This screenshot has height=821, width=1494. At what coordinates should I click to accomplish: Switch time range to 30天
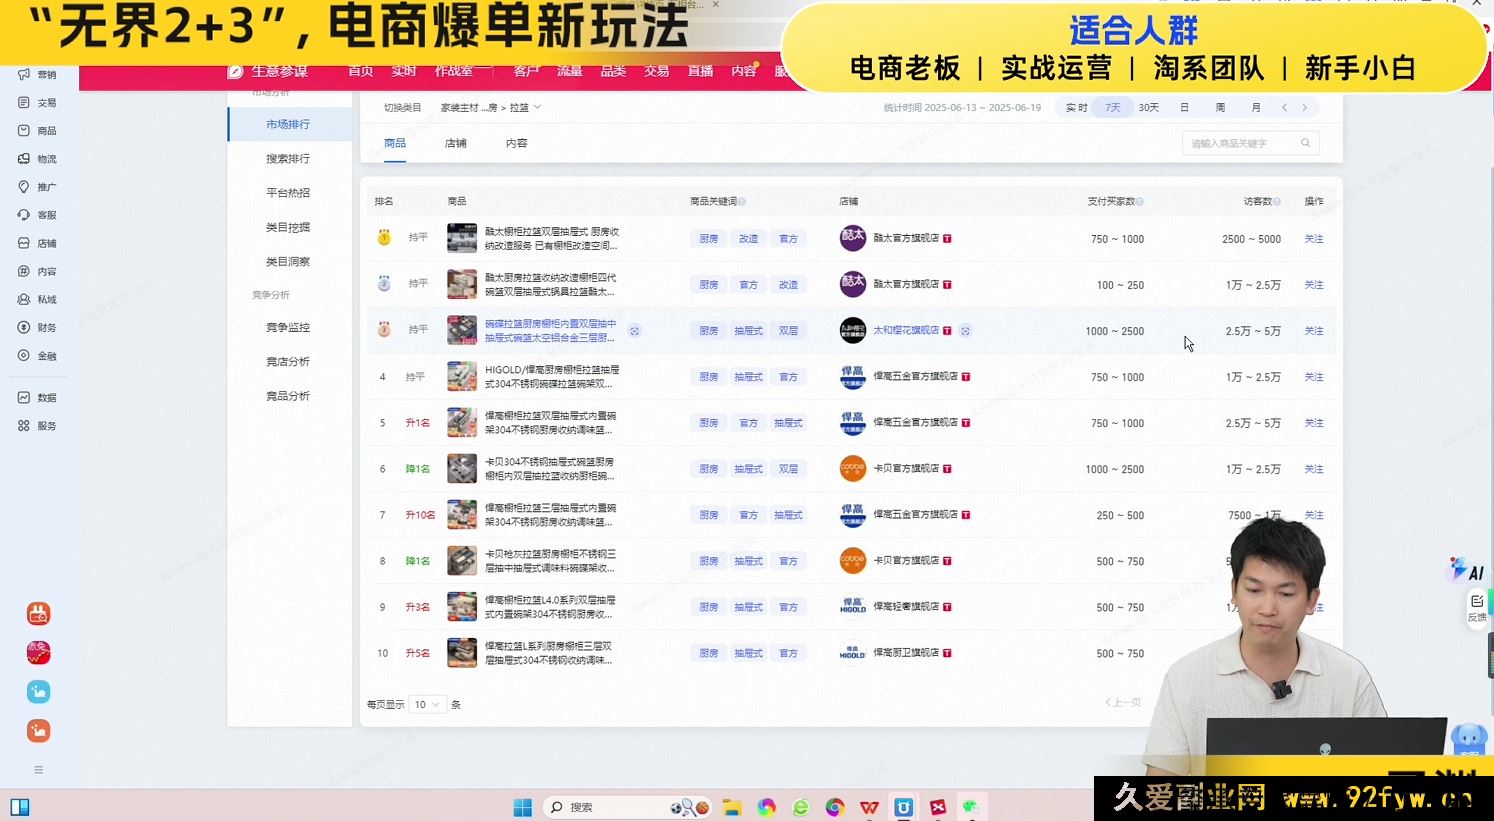[x=1148, y=107]
